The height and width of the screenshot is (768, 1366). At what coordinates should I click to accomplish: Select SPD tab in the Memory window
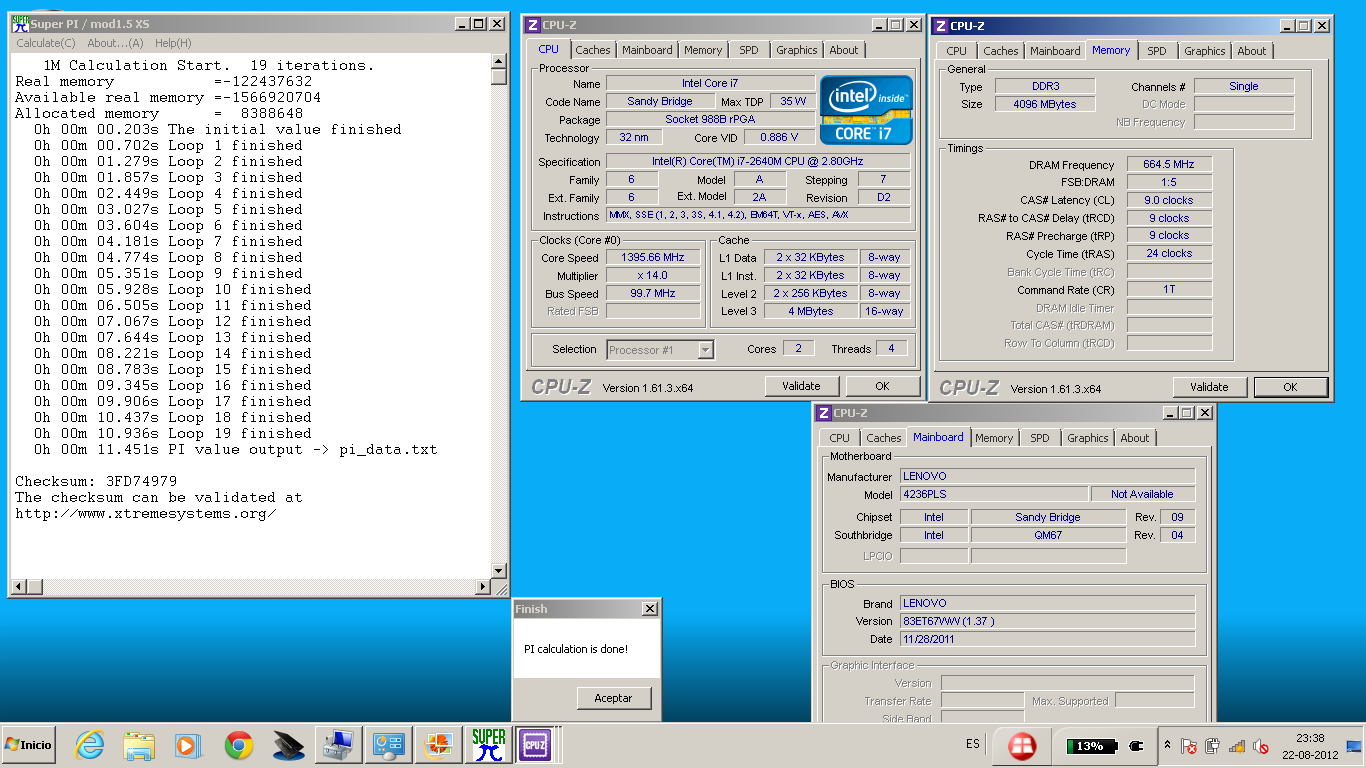1157,51
